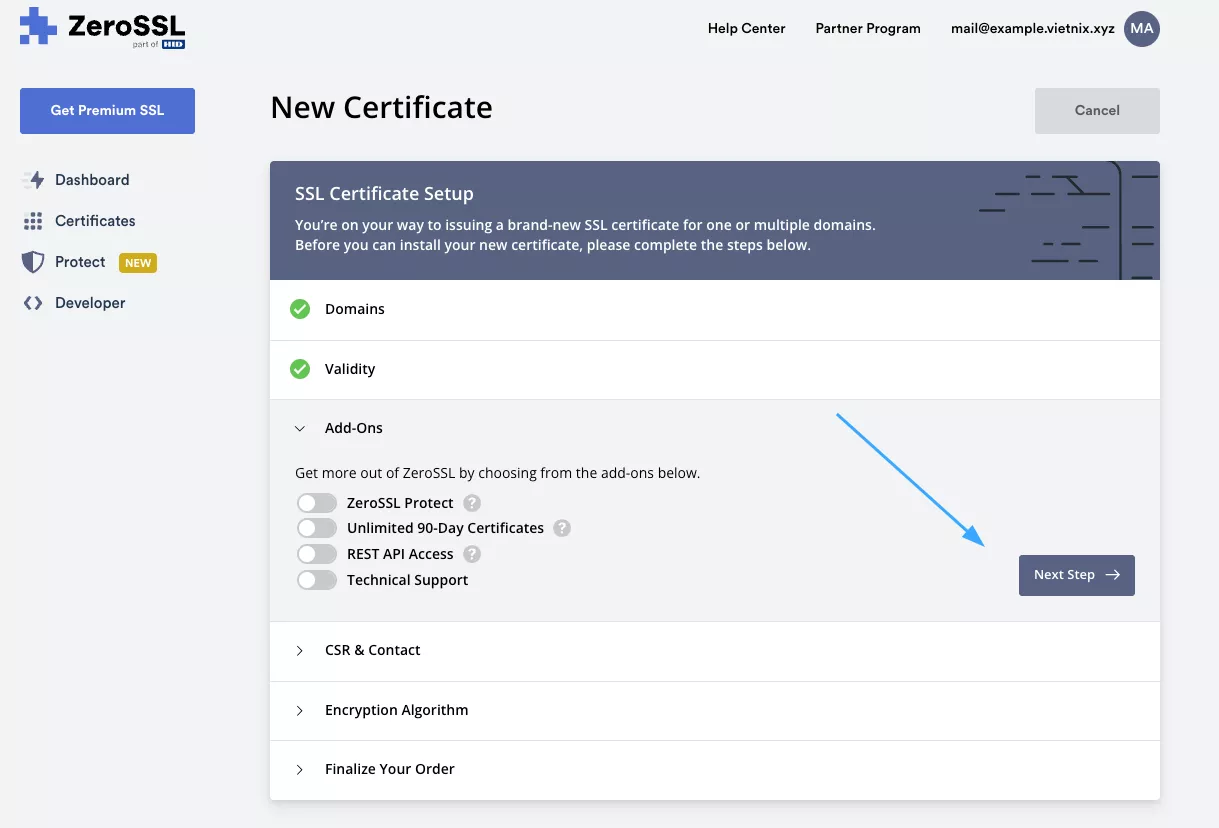Click the MA user avatar

click(x=1141, y=29)
